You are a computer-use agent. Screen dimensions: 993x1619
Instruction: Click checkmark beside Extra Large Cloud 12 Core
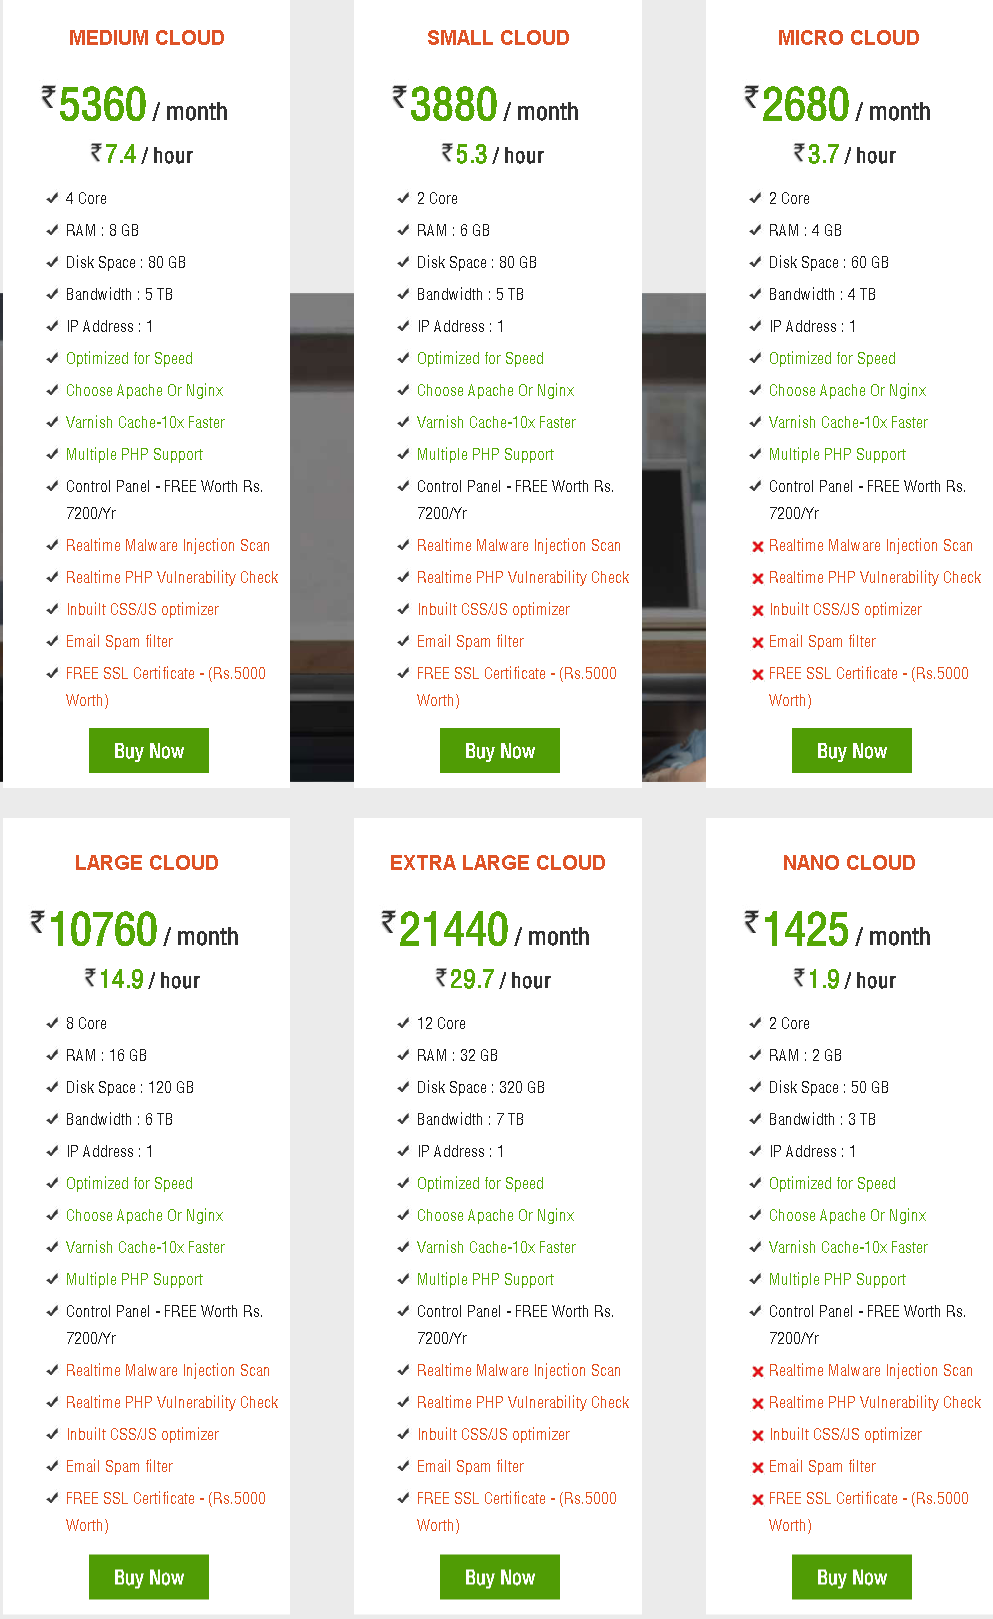[x=403, y=1023]
